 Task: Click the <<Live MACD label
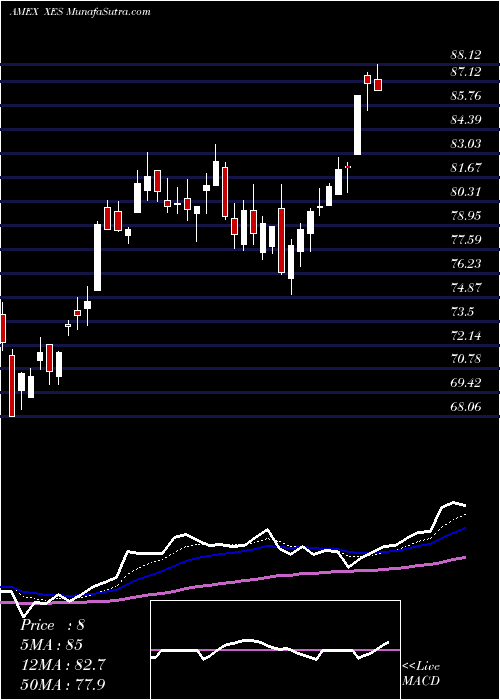pos(421,674)
